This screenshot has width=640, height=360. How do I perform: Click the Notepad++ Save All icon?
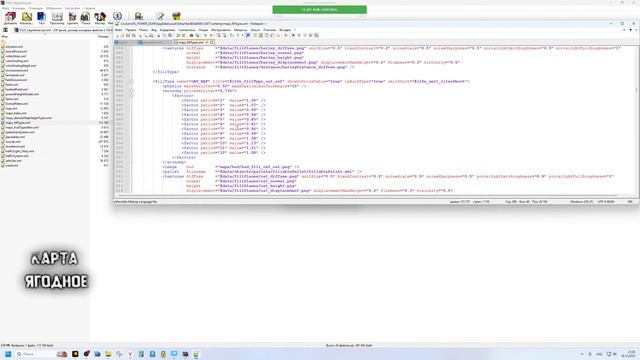(x=133, y=36)
